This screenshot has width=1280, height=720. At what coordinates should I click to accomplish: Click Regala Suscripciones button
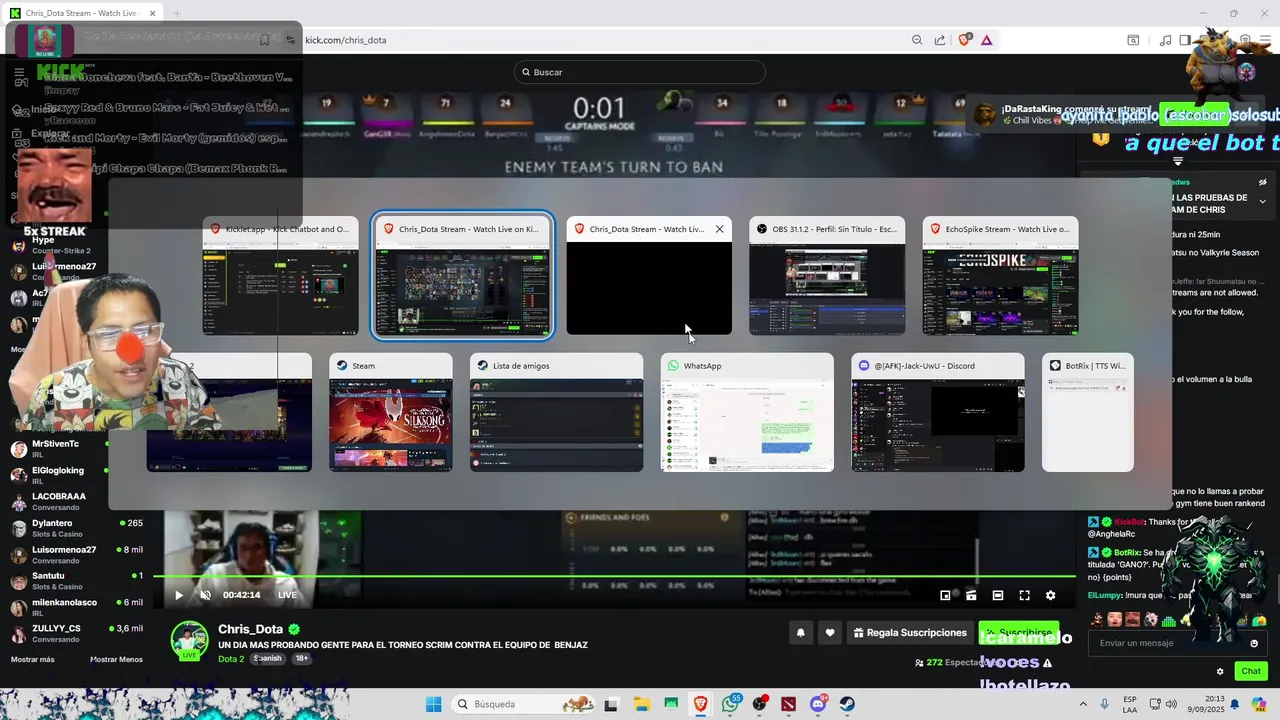pos(910,633)
